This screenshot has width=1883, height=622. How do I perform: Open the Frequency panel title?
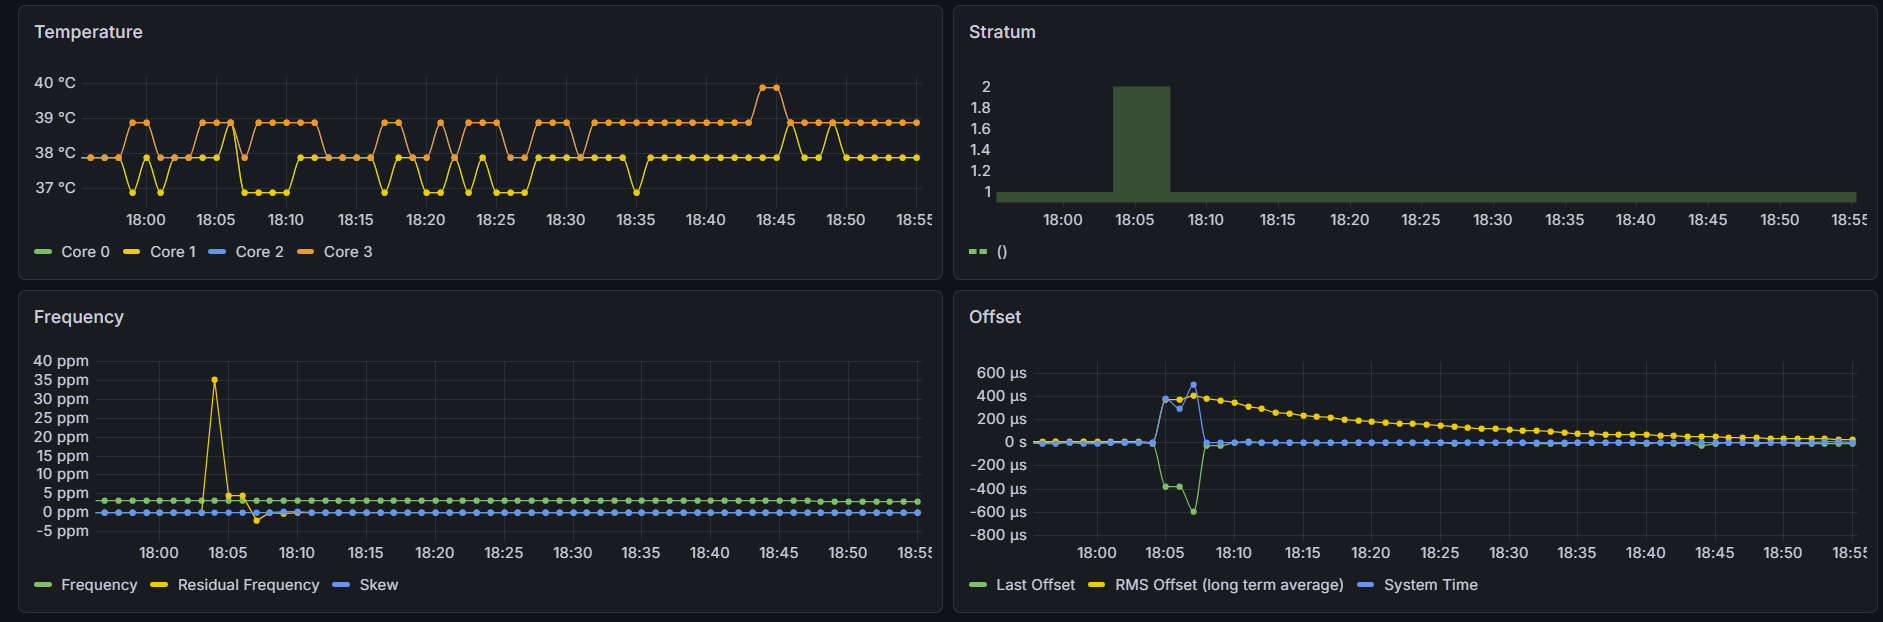click(79, 317)
